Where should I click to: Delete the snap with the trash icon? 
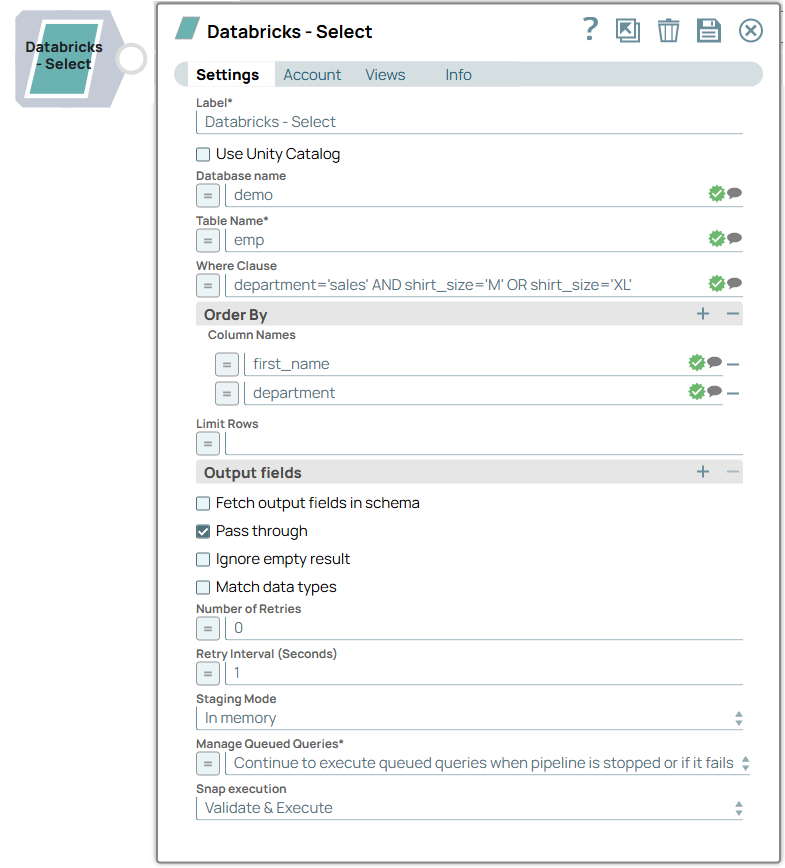tap(668, 31)
